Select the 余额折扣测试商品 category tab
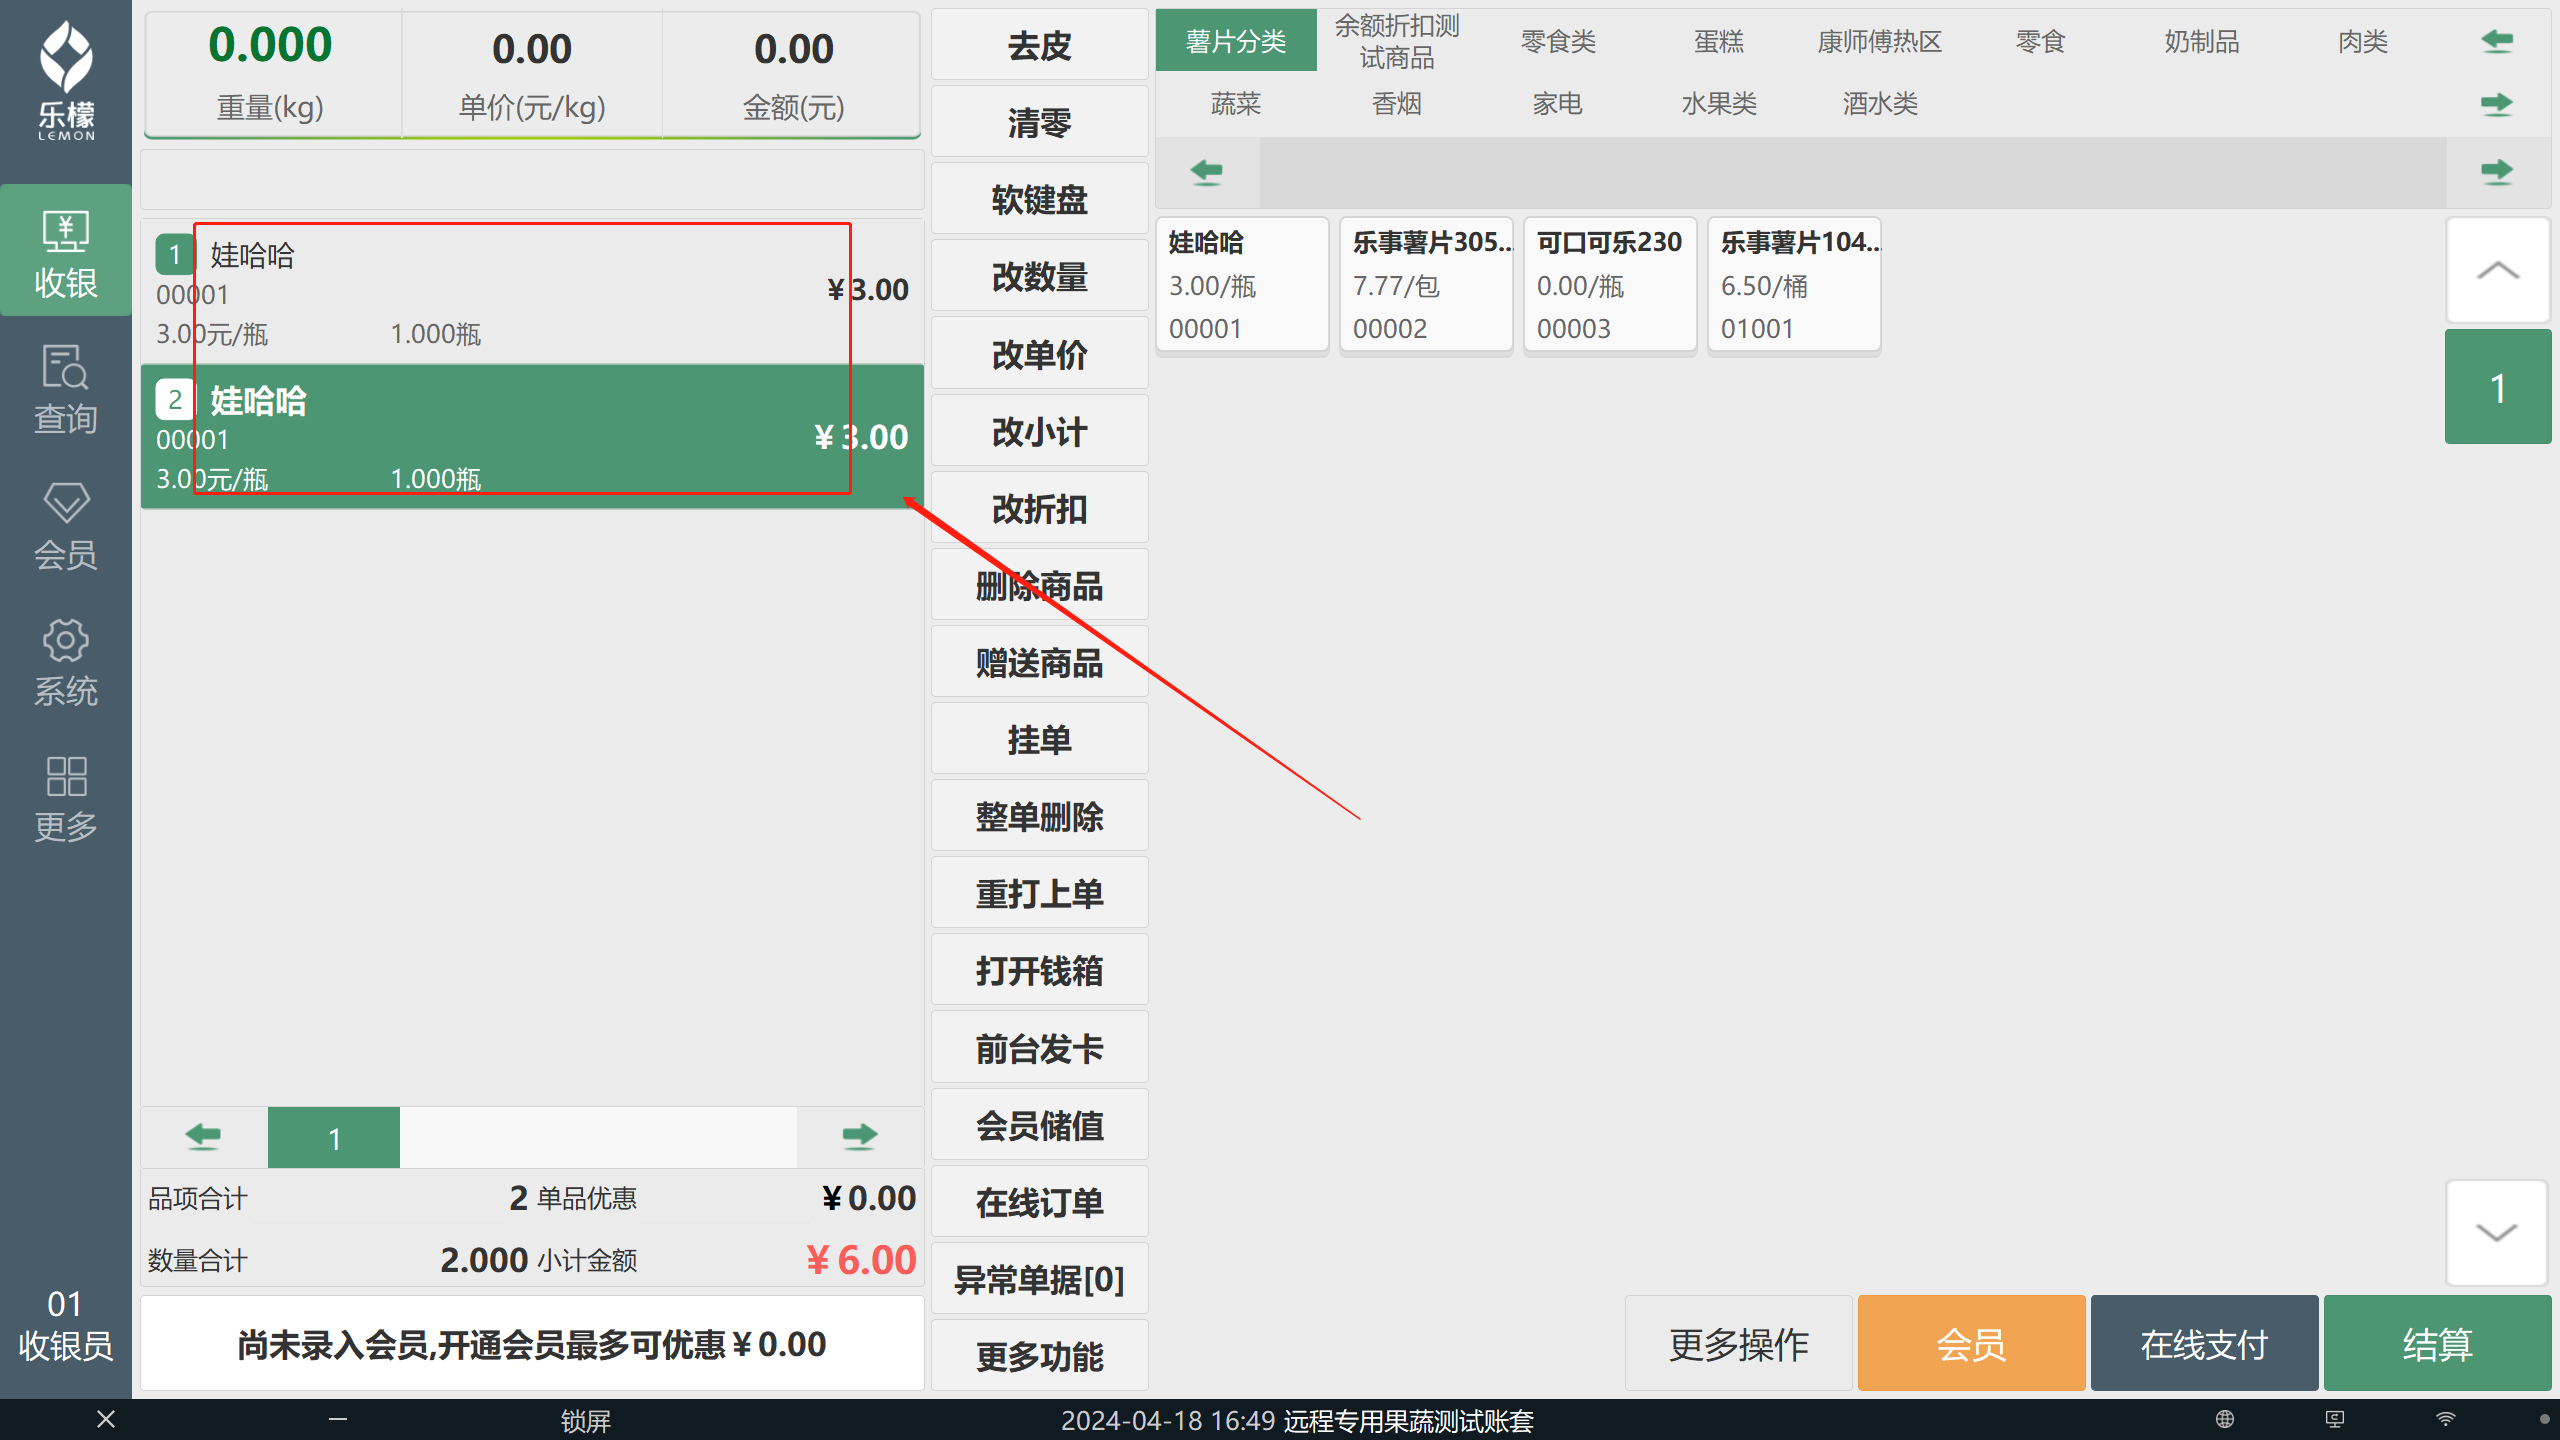Screen dimensions: 2560x1440 point(1397,41)
